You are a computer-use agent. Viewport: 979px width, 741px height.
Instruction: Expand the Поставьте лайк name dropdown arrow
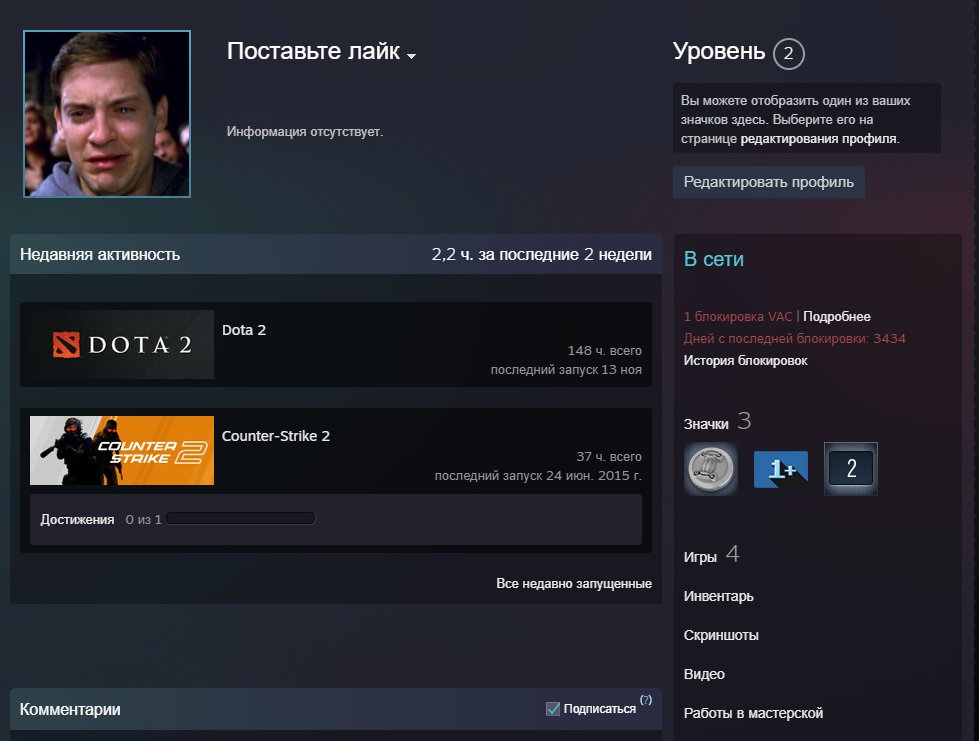pos(411,56)
